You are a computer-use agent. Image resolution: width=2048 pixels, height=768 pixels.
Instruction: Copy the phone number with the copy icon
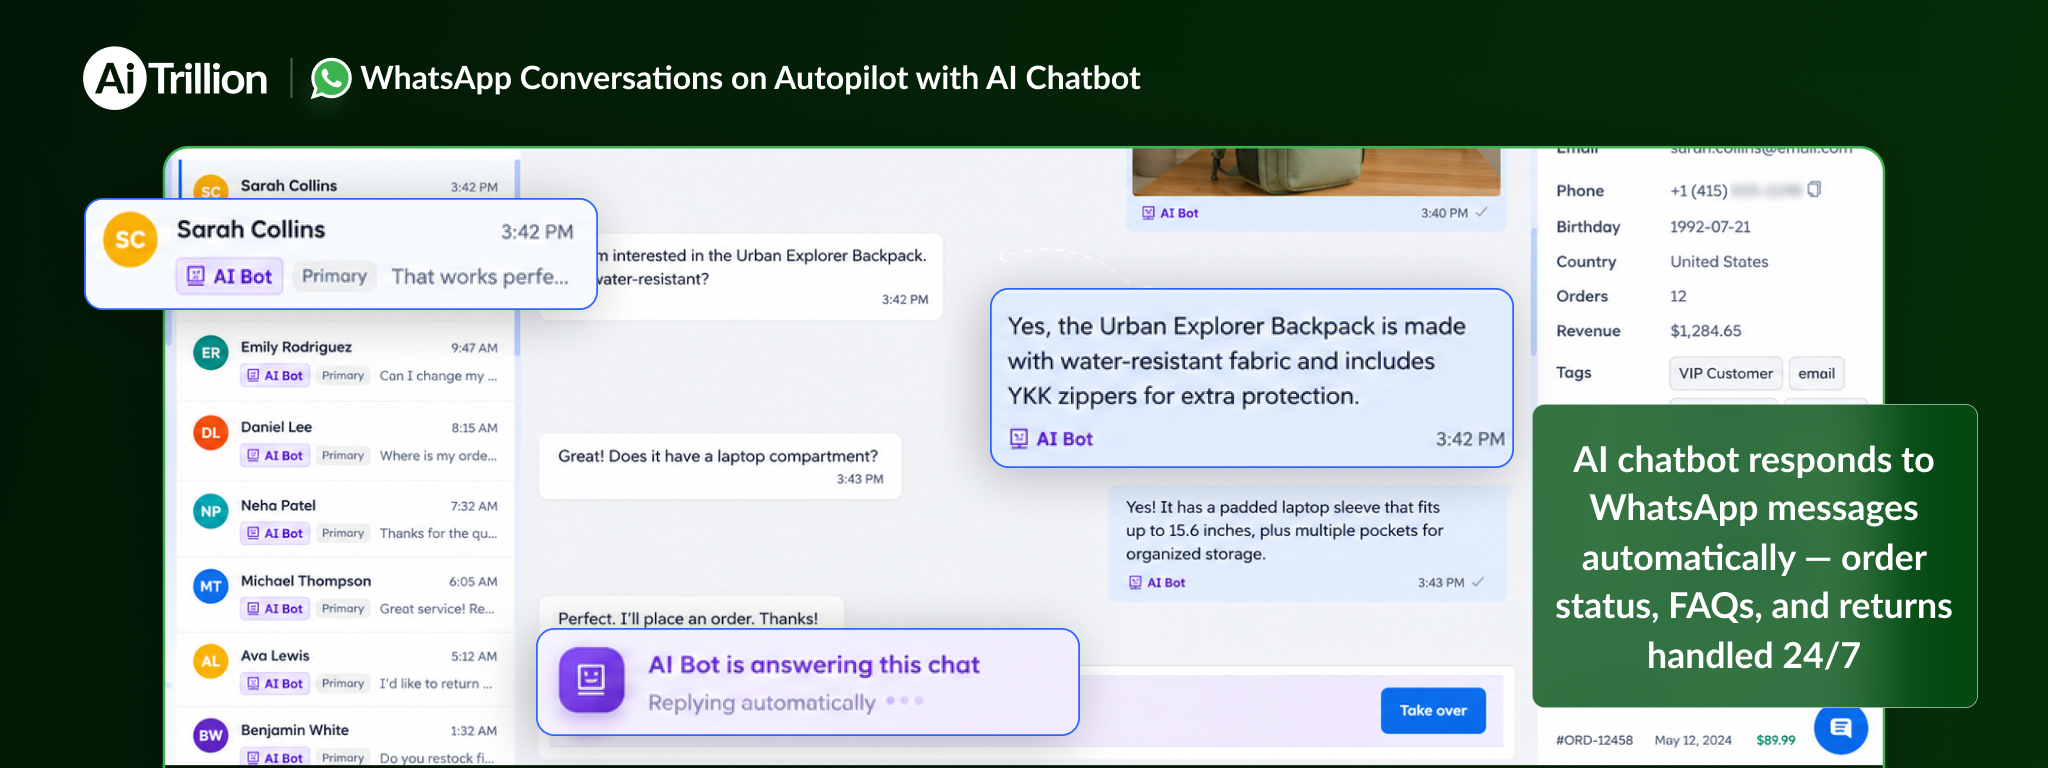1814,189
